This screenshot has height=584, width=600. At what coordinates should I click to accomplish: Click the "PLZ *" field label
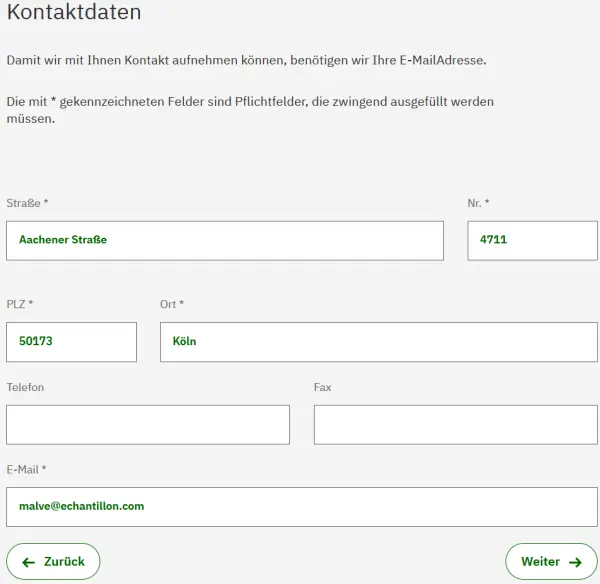[x=20, y=304]
